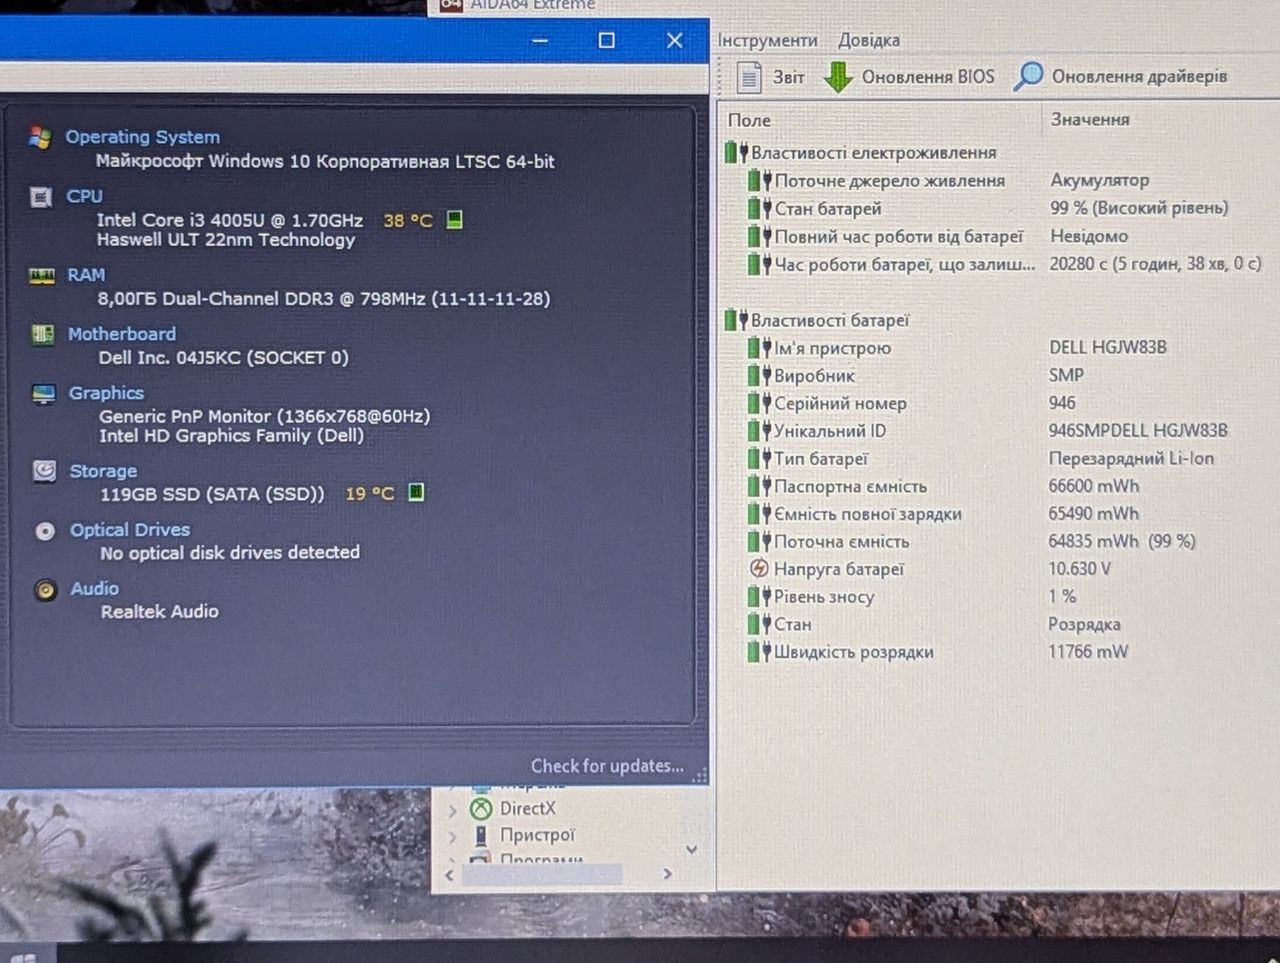The height and width of the screenshot is (963, 1280).
Task: Click the Пристрої device icon in AIDA64 tree
Action: coord(481,835)
